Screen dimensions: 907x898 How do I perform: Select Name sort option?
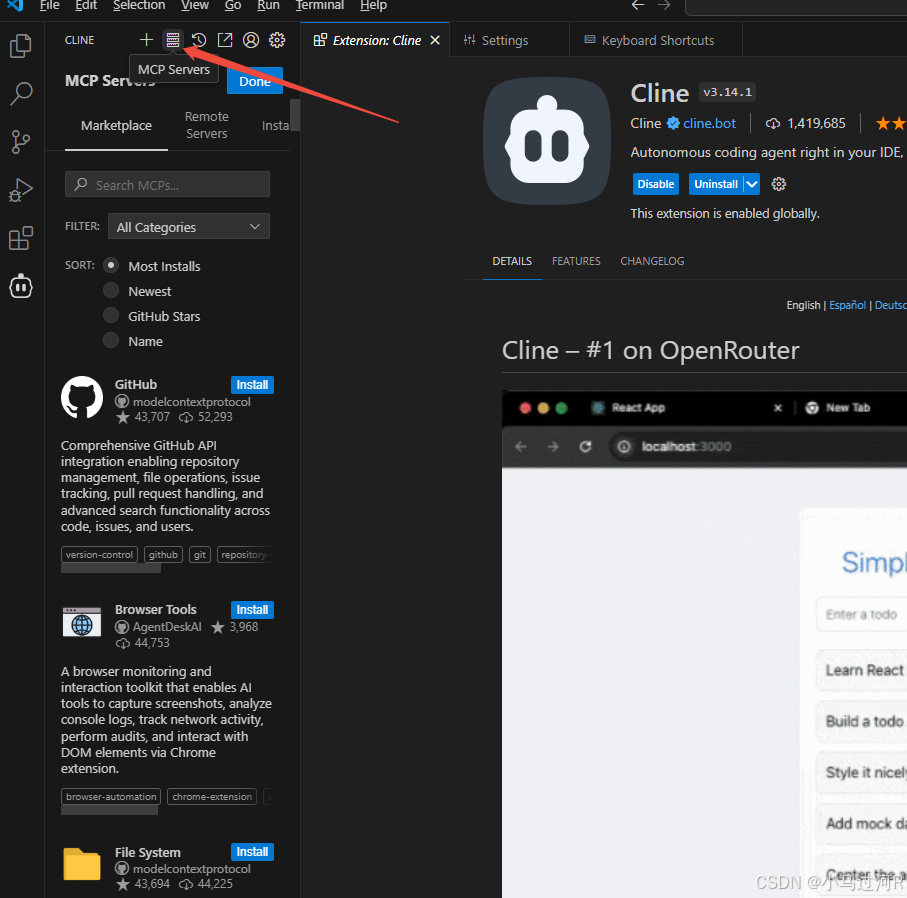(x=111, y=340)
